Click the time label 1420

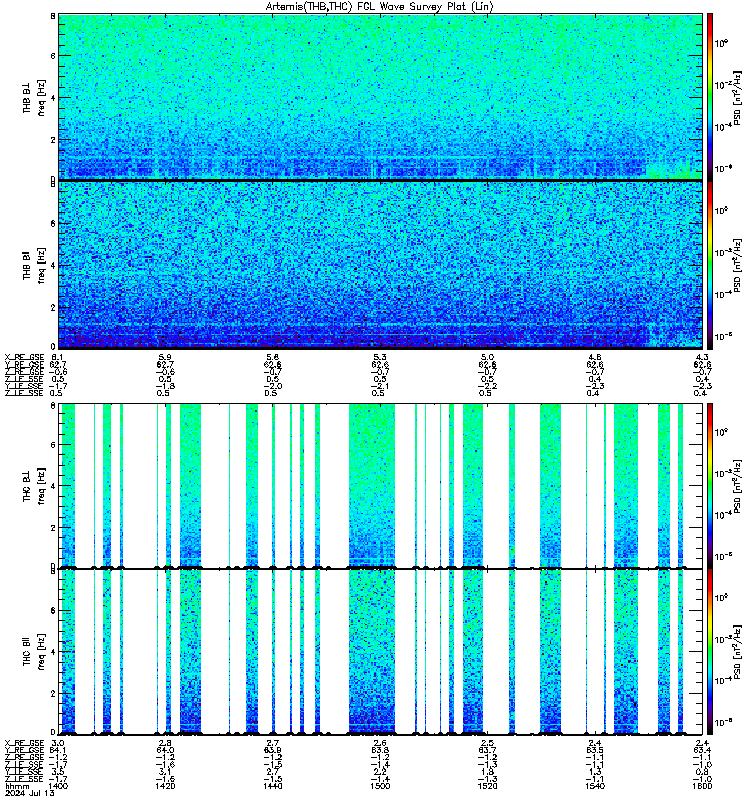[x=165, y=786]
